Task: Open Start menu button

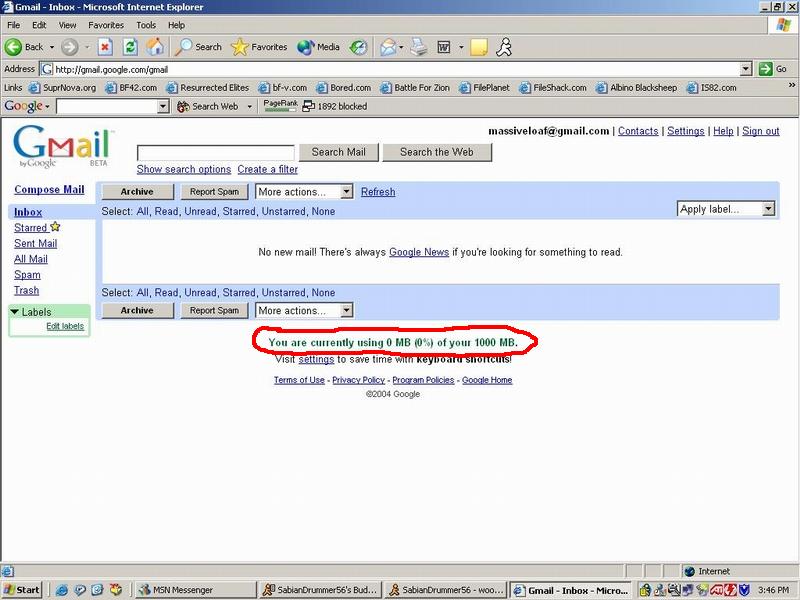Action: pyautogui.click(x=21, y=590)
